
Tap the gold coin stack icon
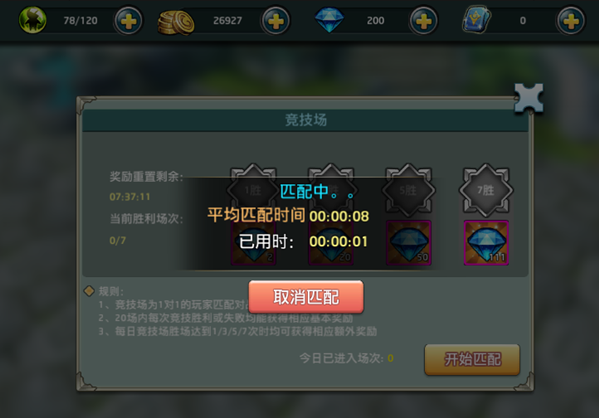coord(176,23)
